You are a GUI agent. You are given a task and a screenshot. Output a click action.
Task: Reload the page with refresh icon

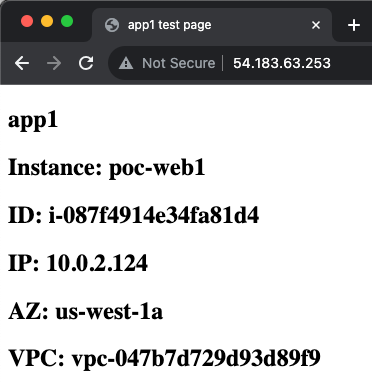pyautogui.click(x=86, y=63)
